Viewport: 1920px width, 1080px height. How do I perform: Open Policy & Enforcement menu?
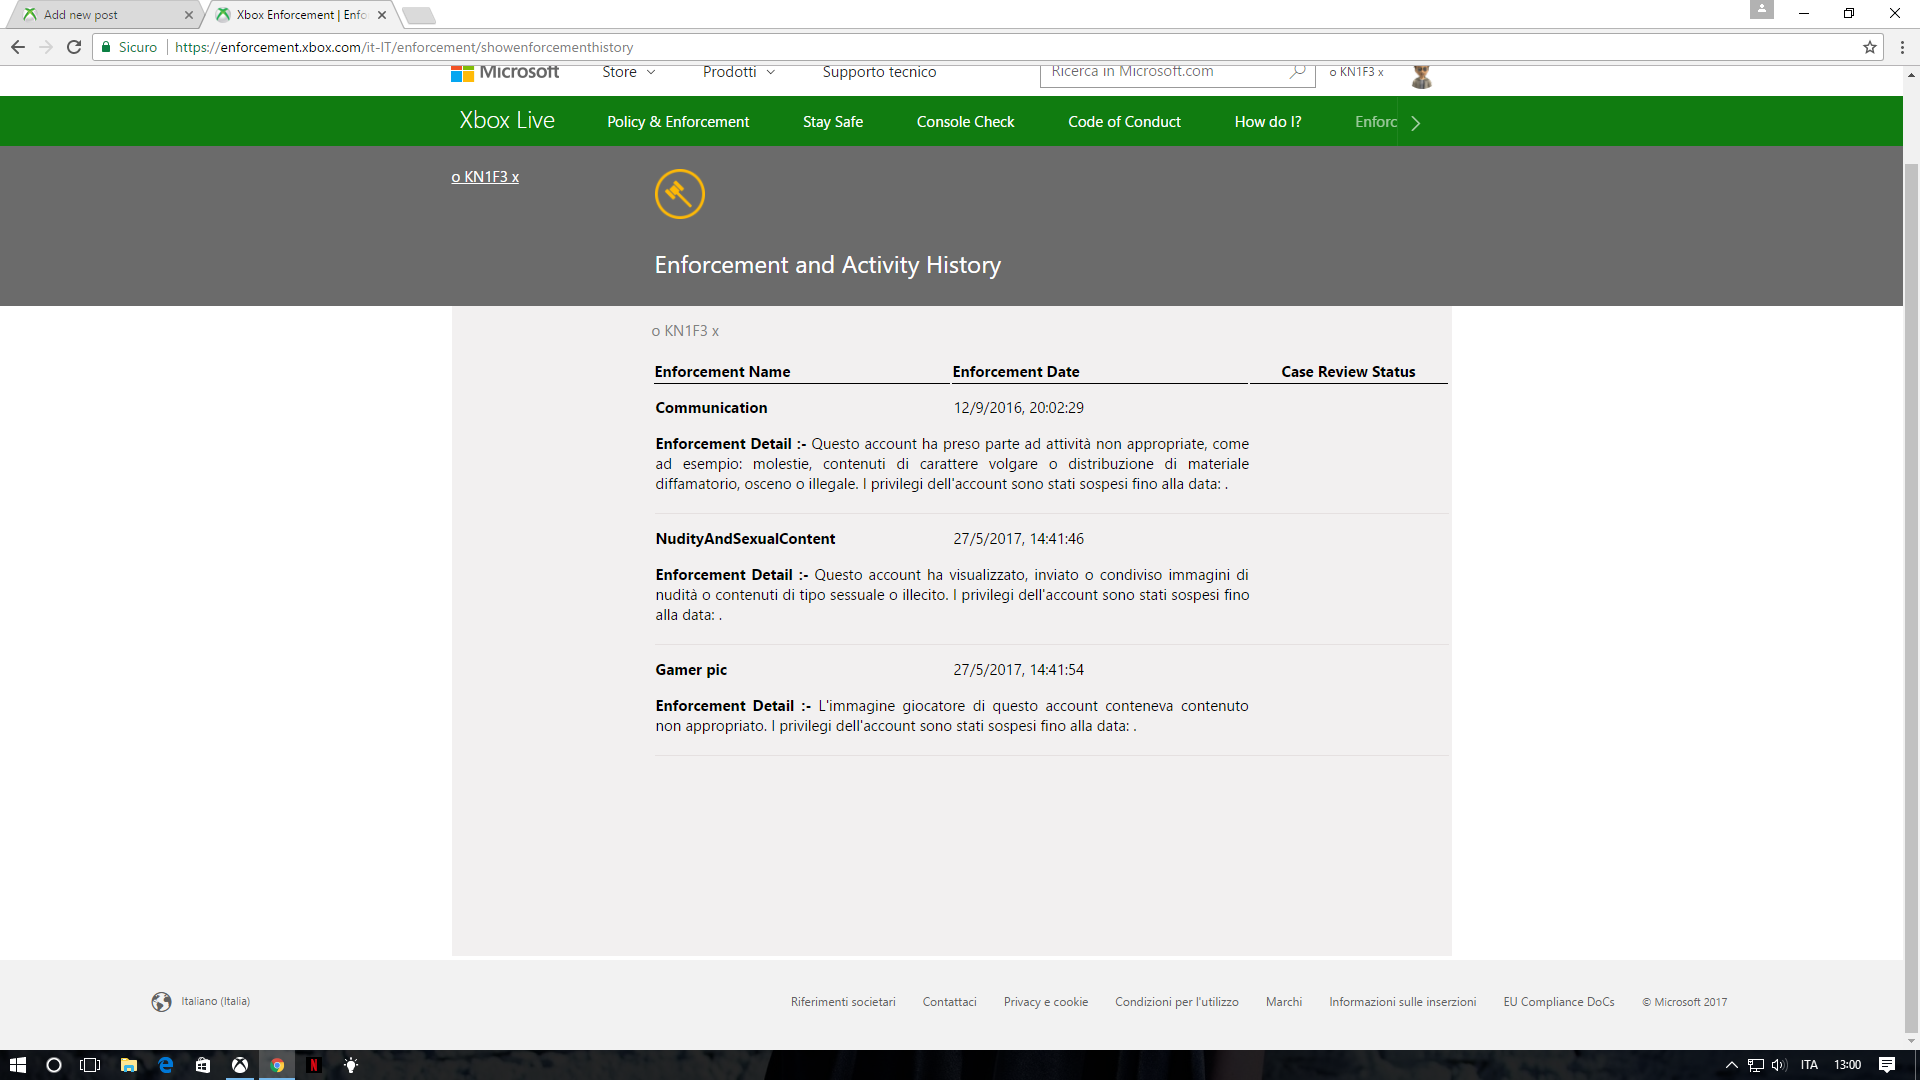click(x=678, y=122)
